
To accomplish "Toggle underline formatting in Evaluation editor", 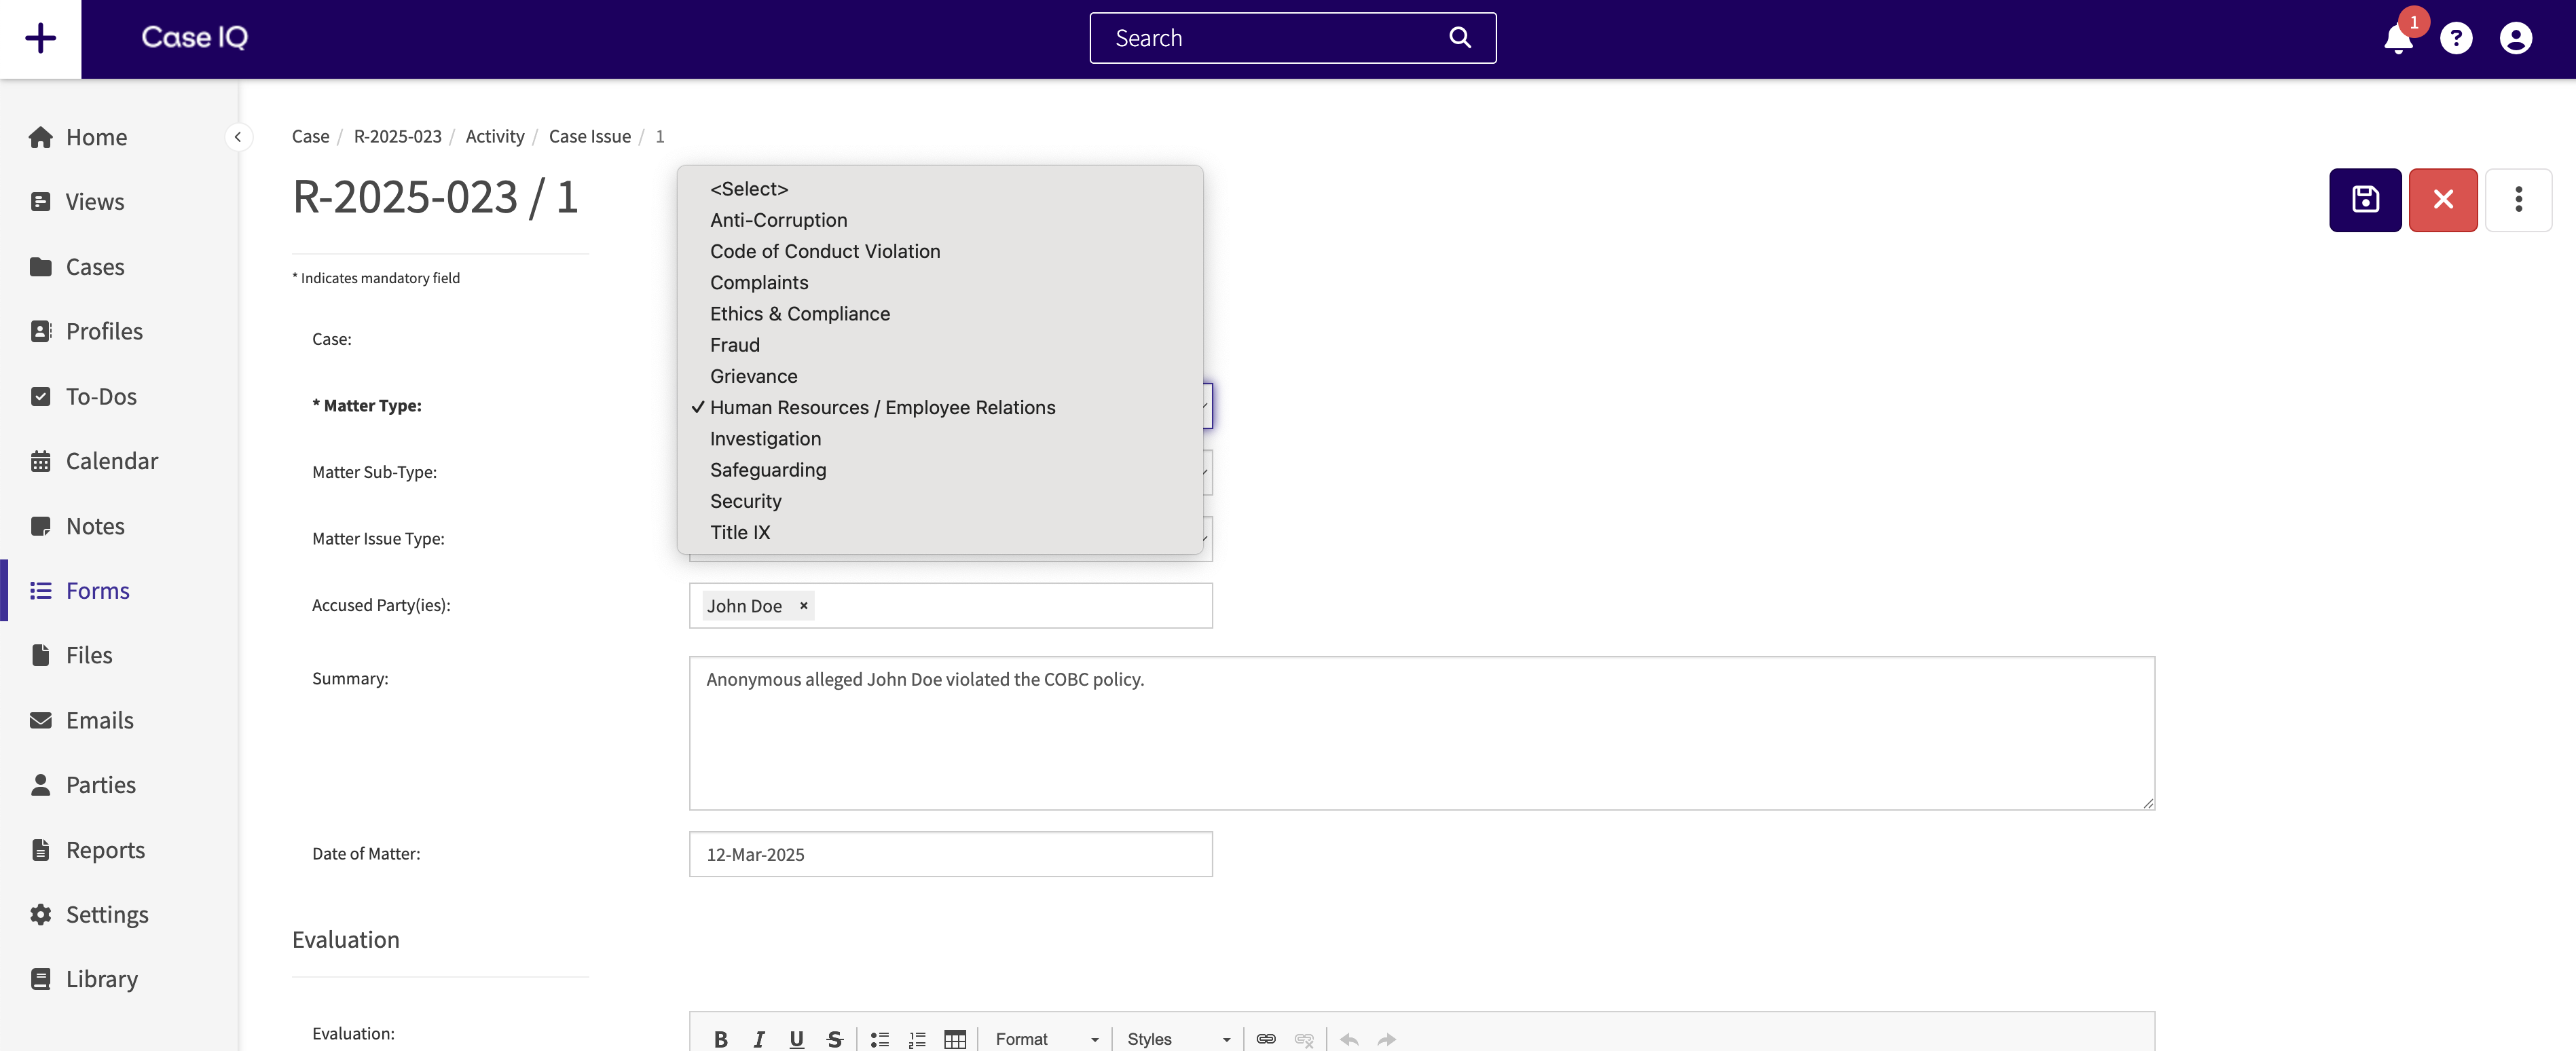I will tap(796, 1038).
